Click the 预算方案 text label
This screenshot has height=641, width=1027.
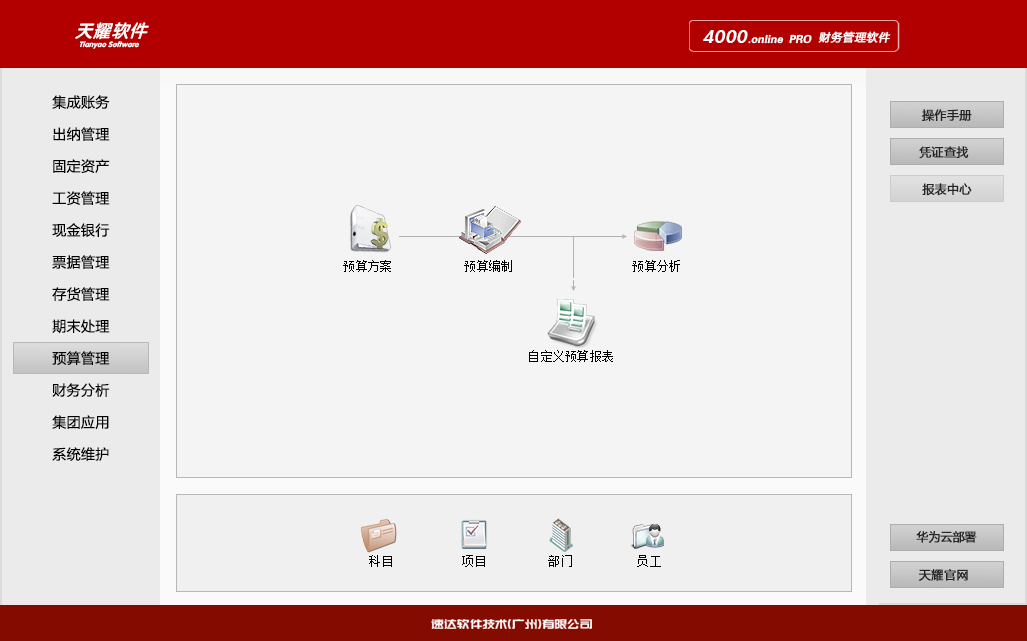[x=367, y=266]
